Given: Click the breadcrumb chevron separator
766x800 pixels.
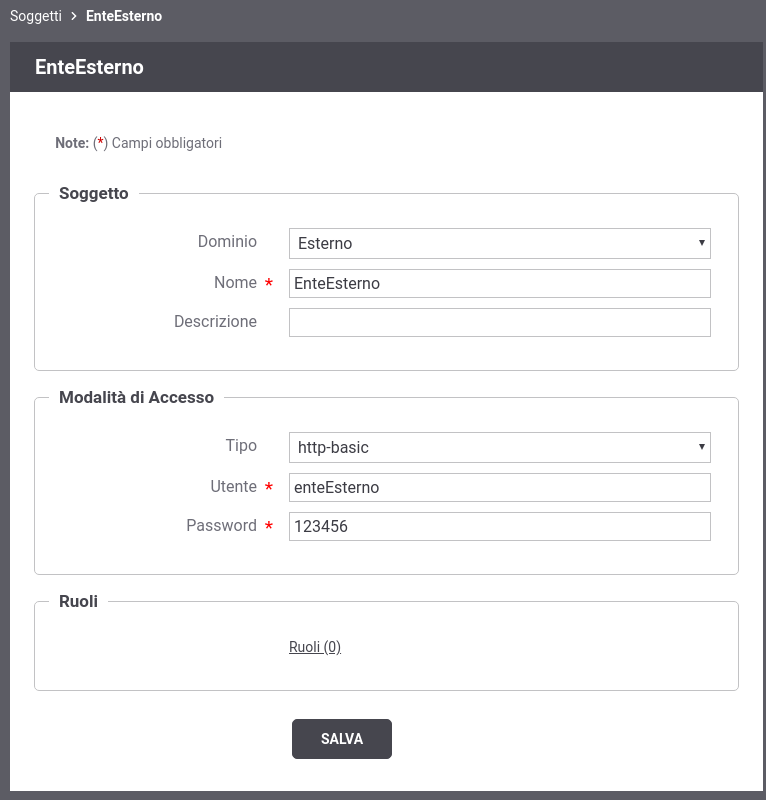Looking at the screenshot, I should click(x=74, y=16).
